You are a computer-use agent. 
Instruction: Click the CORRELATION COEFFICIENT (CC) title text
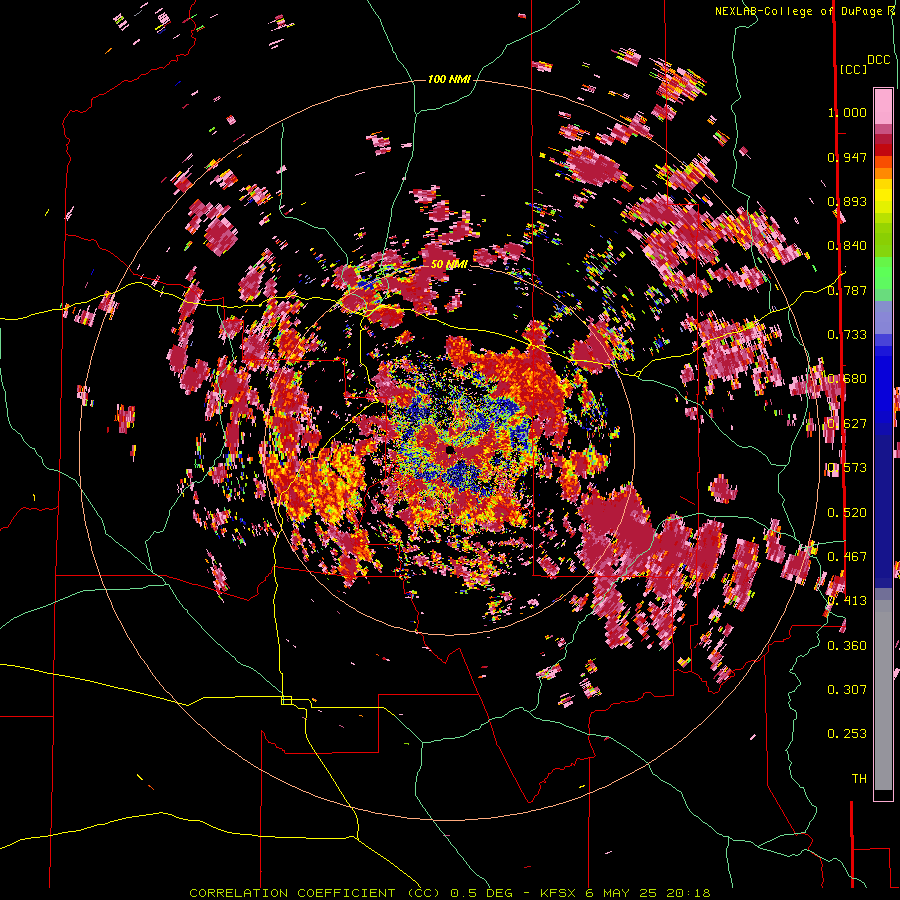pyautogui.click(x=315, y=893)
